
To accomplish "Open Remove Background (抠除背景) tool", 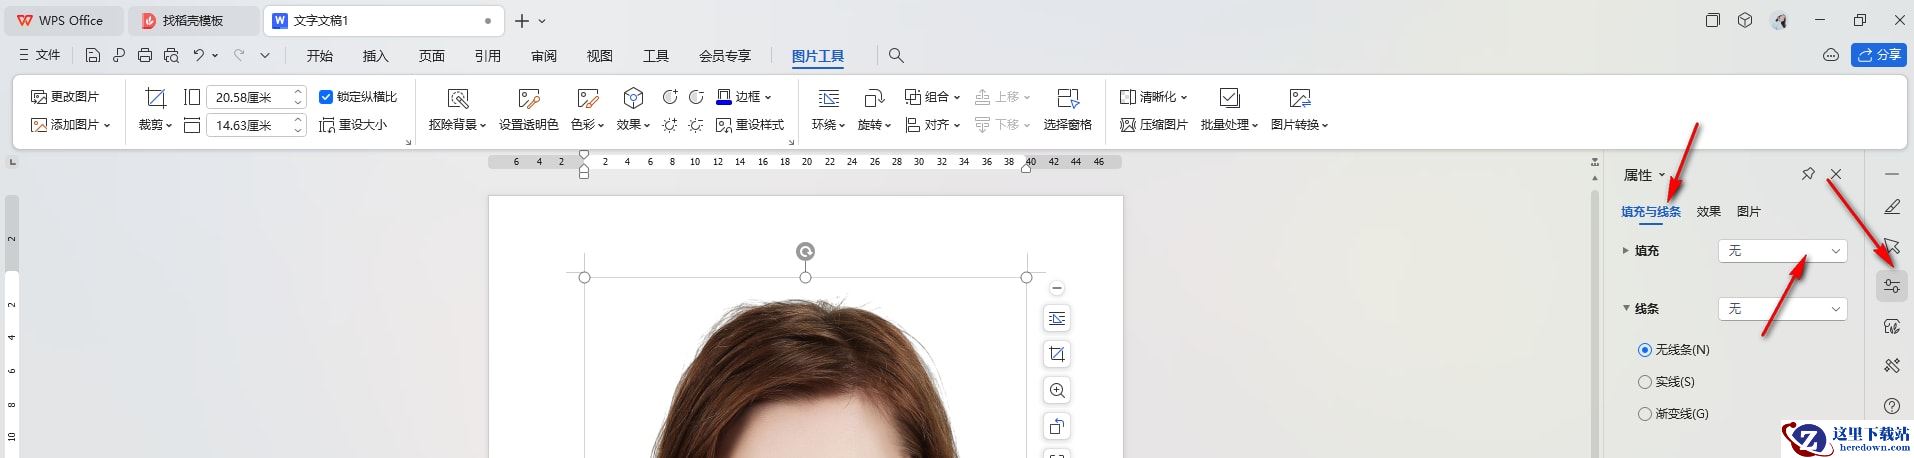I will (457, 109).
